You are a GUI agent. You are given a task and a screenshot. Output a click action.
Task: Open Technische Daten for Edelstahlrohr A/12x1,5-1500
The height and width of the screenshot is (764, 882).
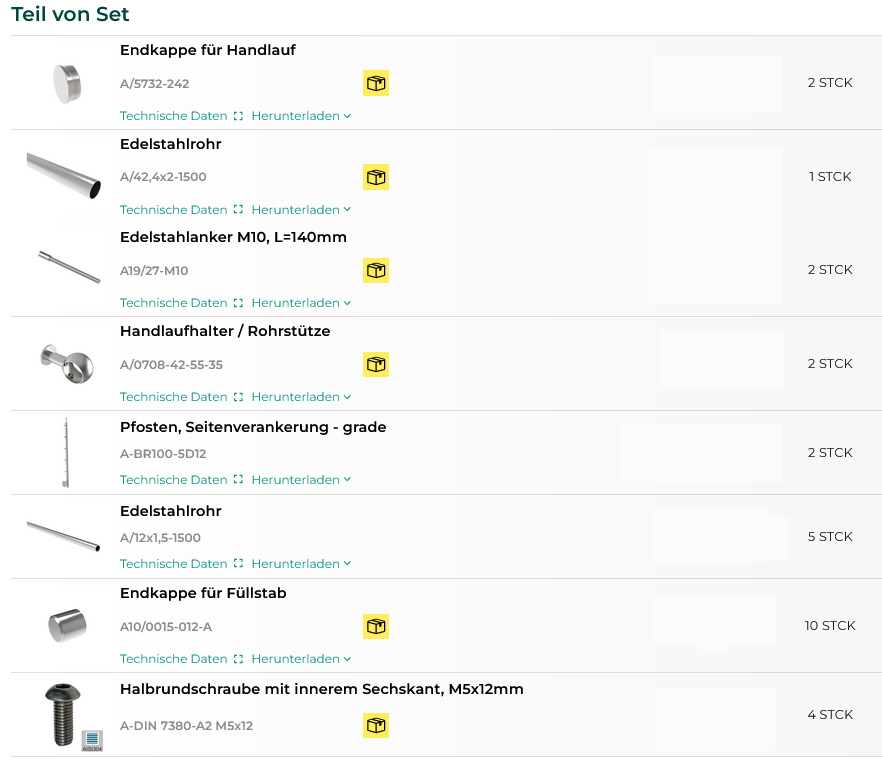tap(174, 564)
